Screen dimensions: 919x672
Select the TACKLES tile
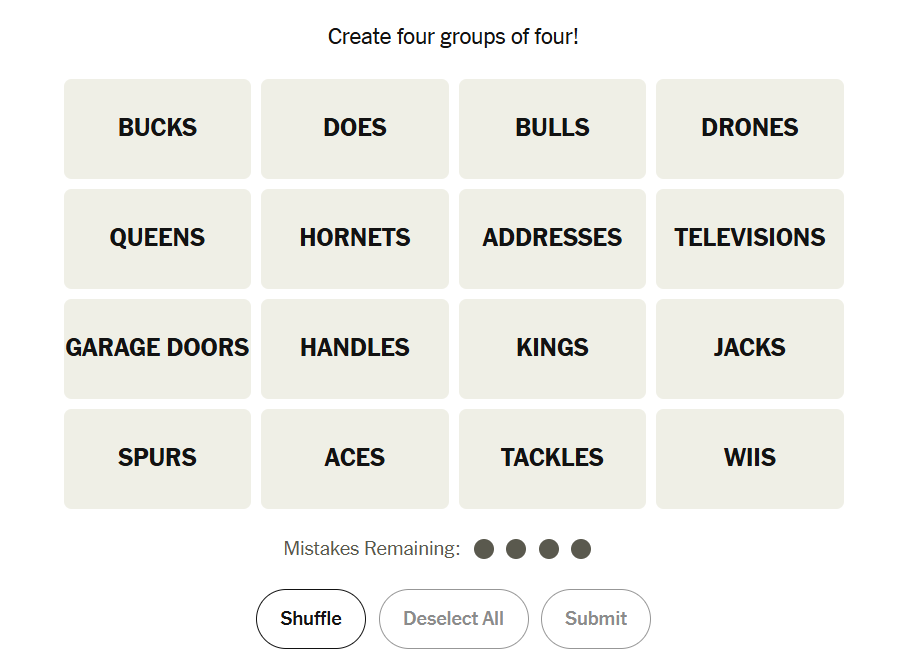[x=552, y=459]
